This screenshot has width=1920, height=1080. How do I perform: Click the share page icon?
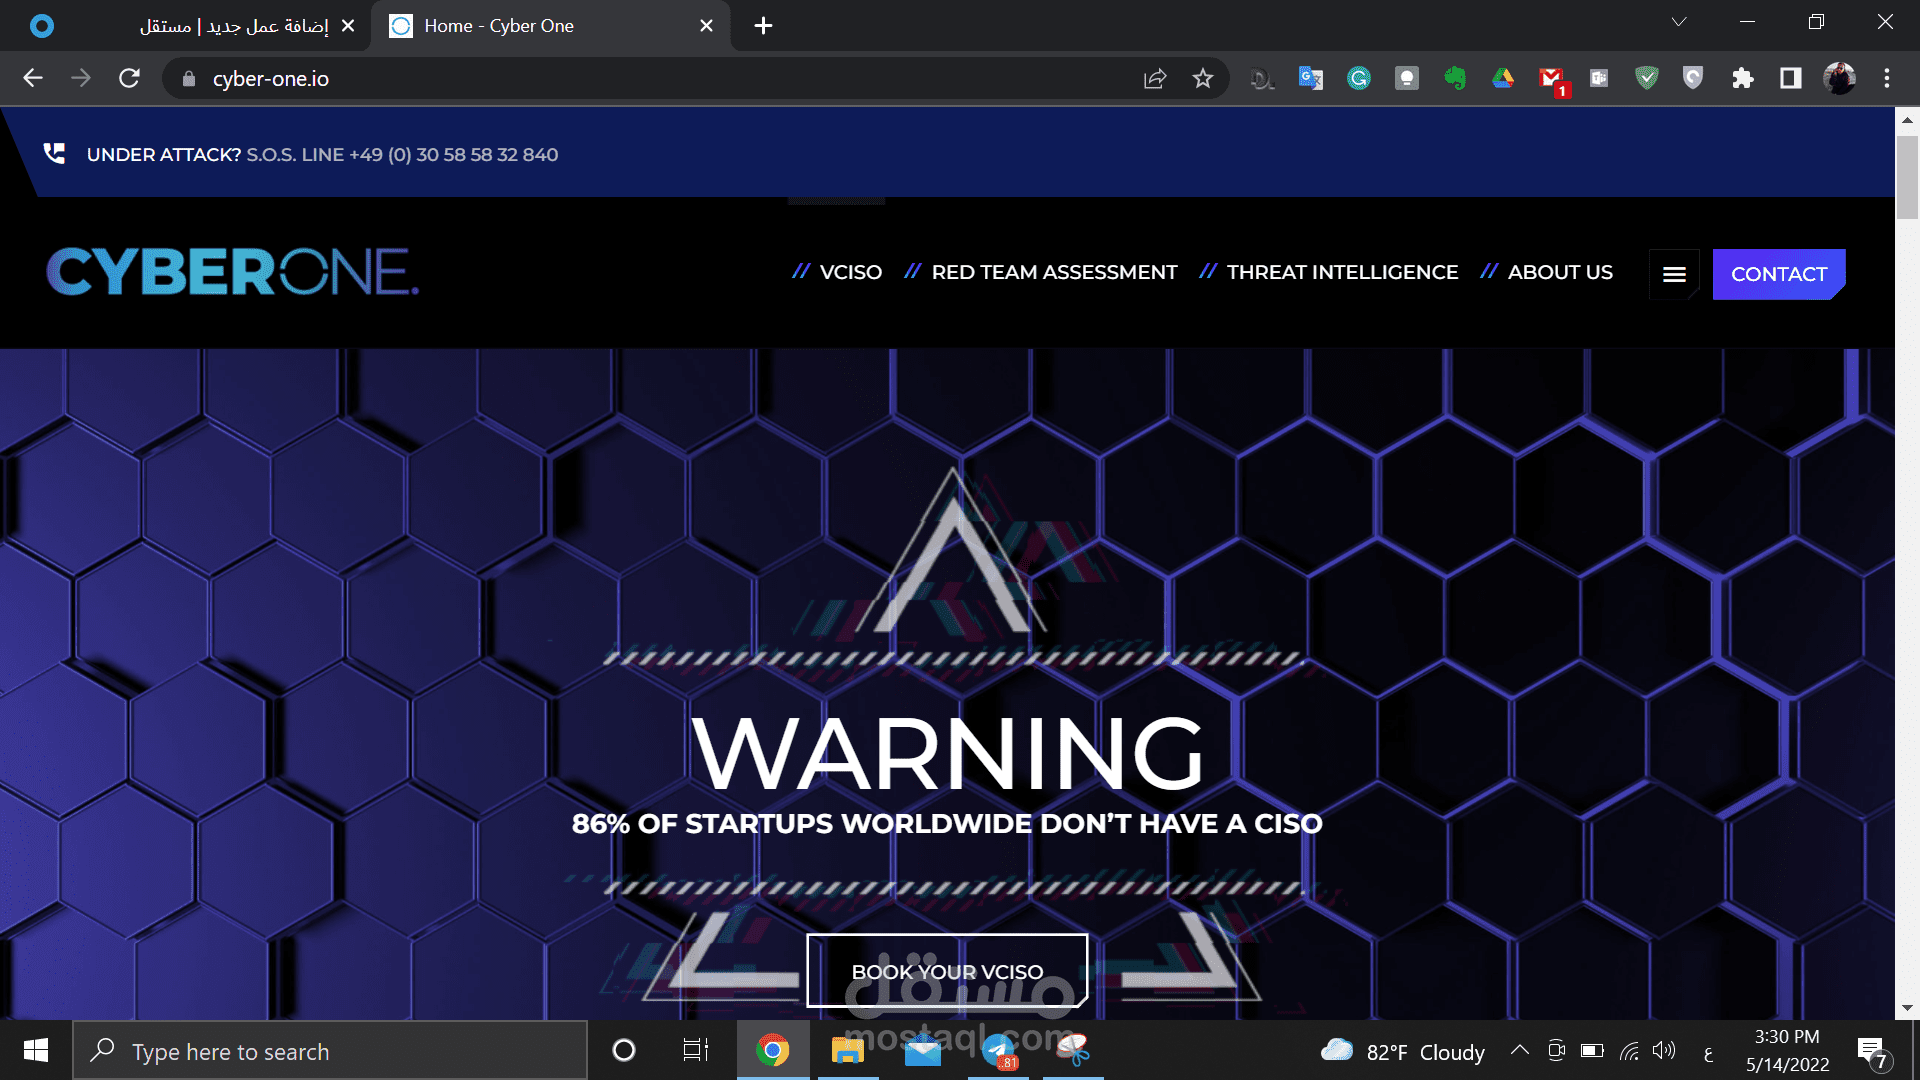click(x=1154, y=78)
